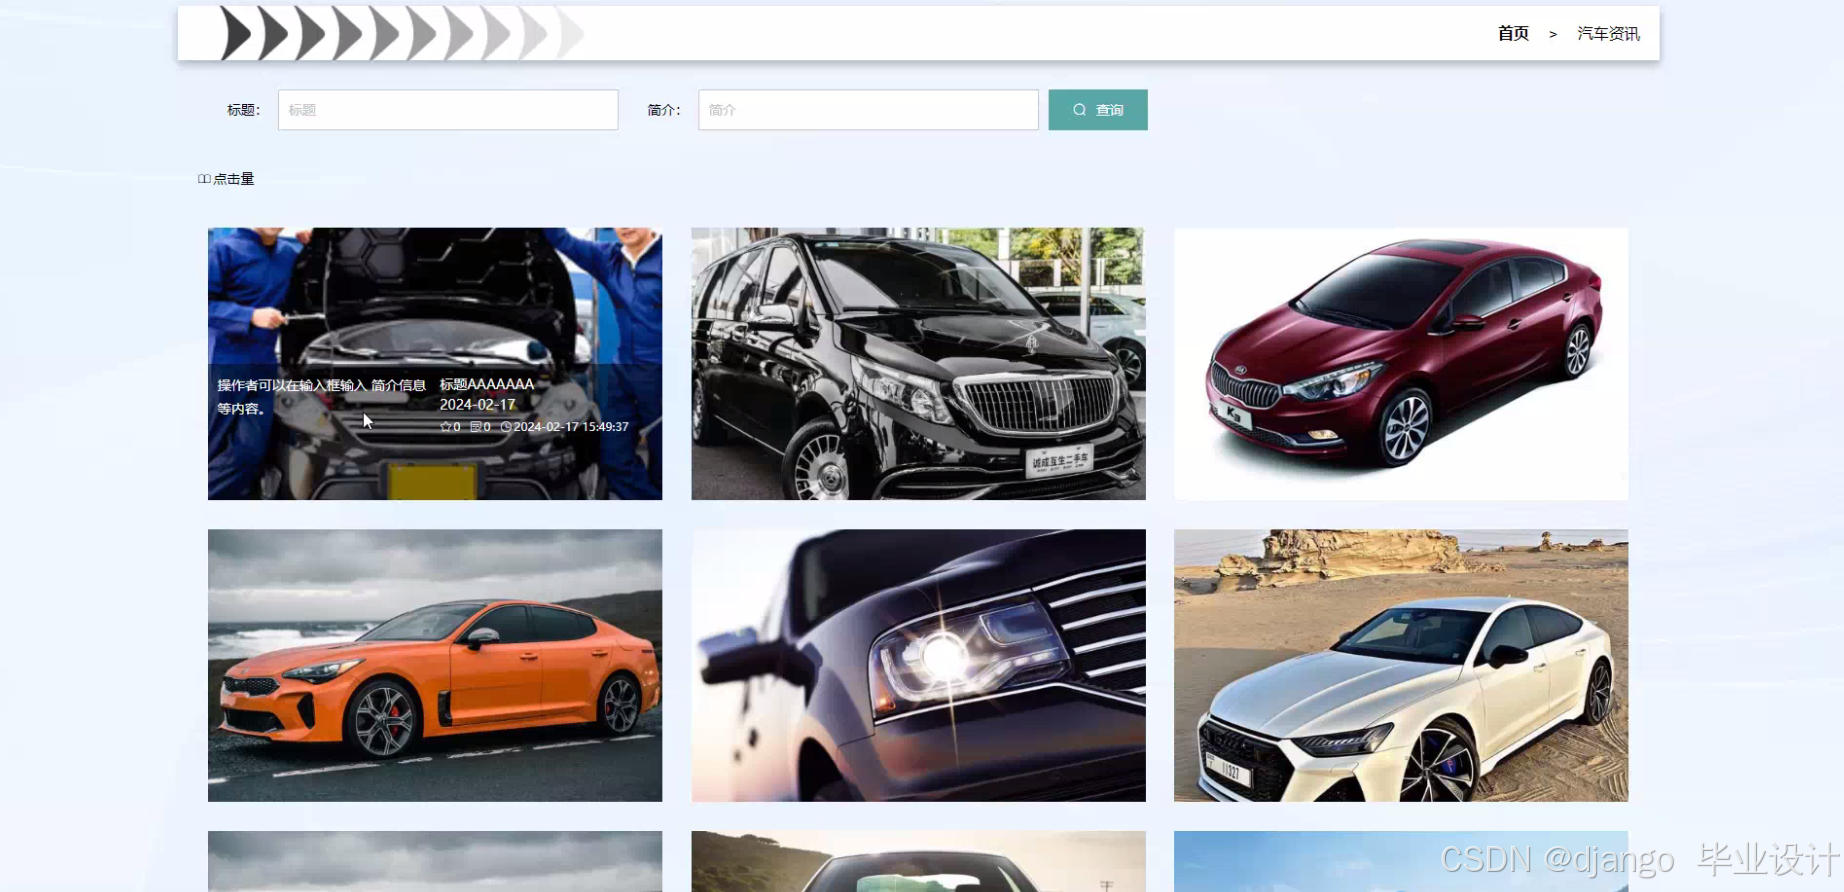Screen dimensions: 1844x892
Task: Open the maroon Kia K3 sedan card
Action: (x=1401, y=364)
